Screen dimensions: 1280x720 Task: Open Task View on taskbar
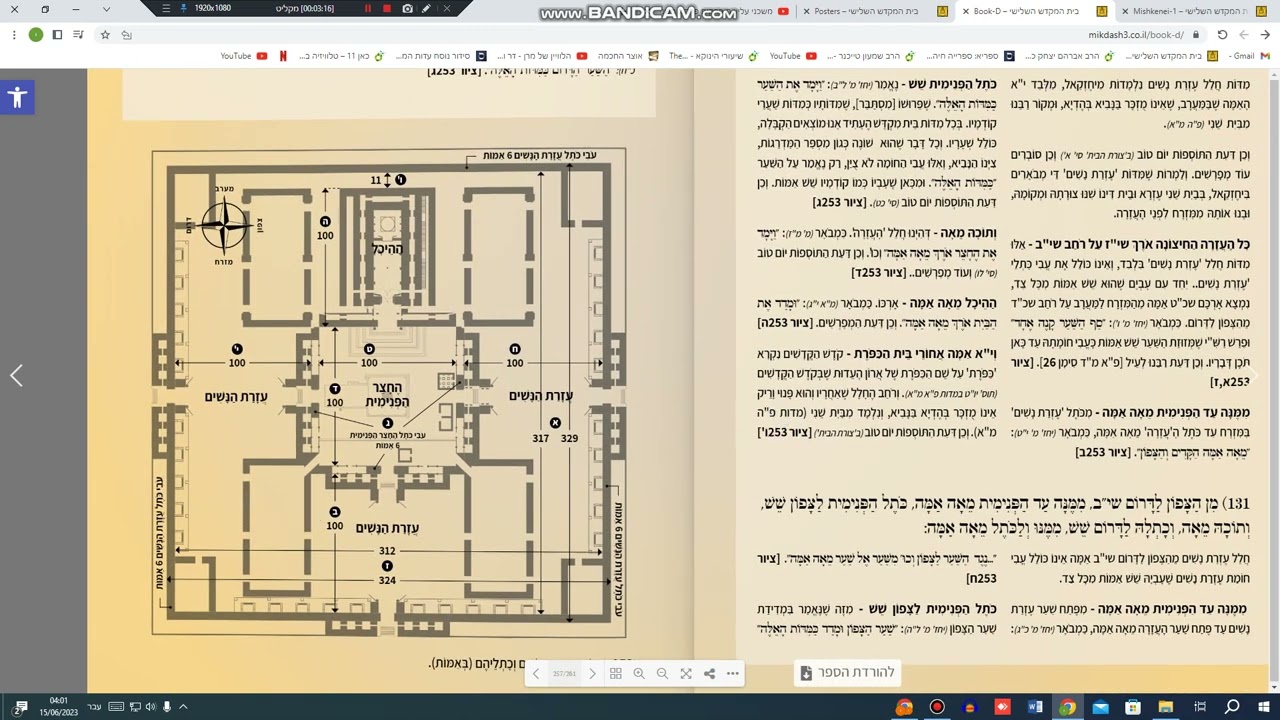[x=1198, y=707]
